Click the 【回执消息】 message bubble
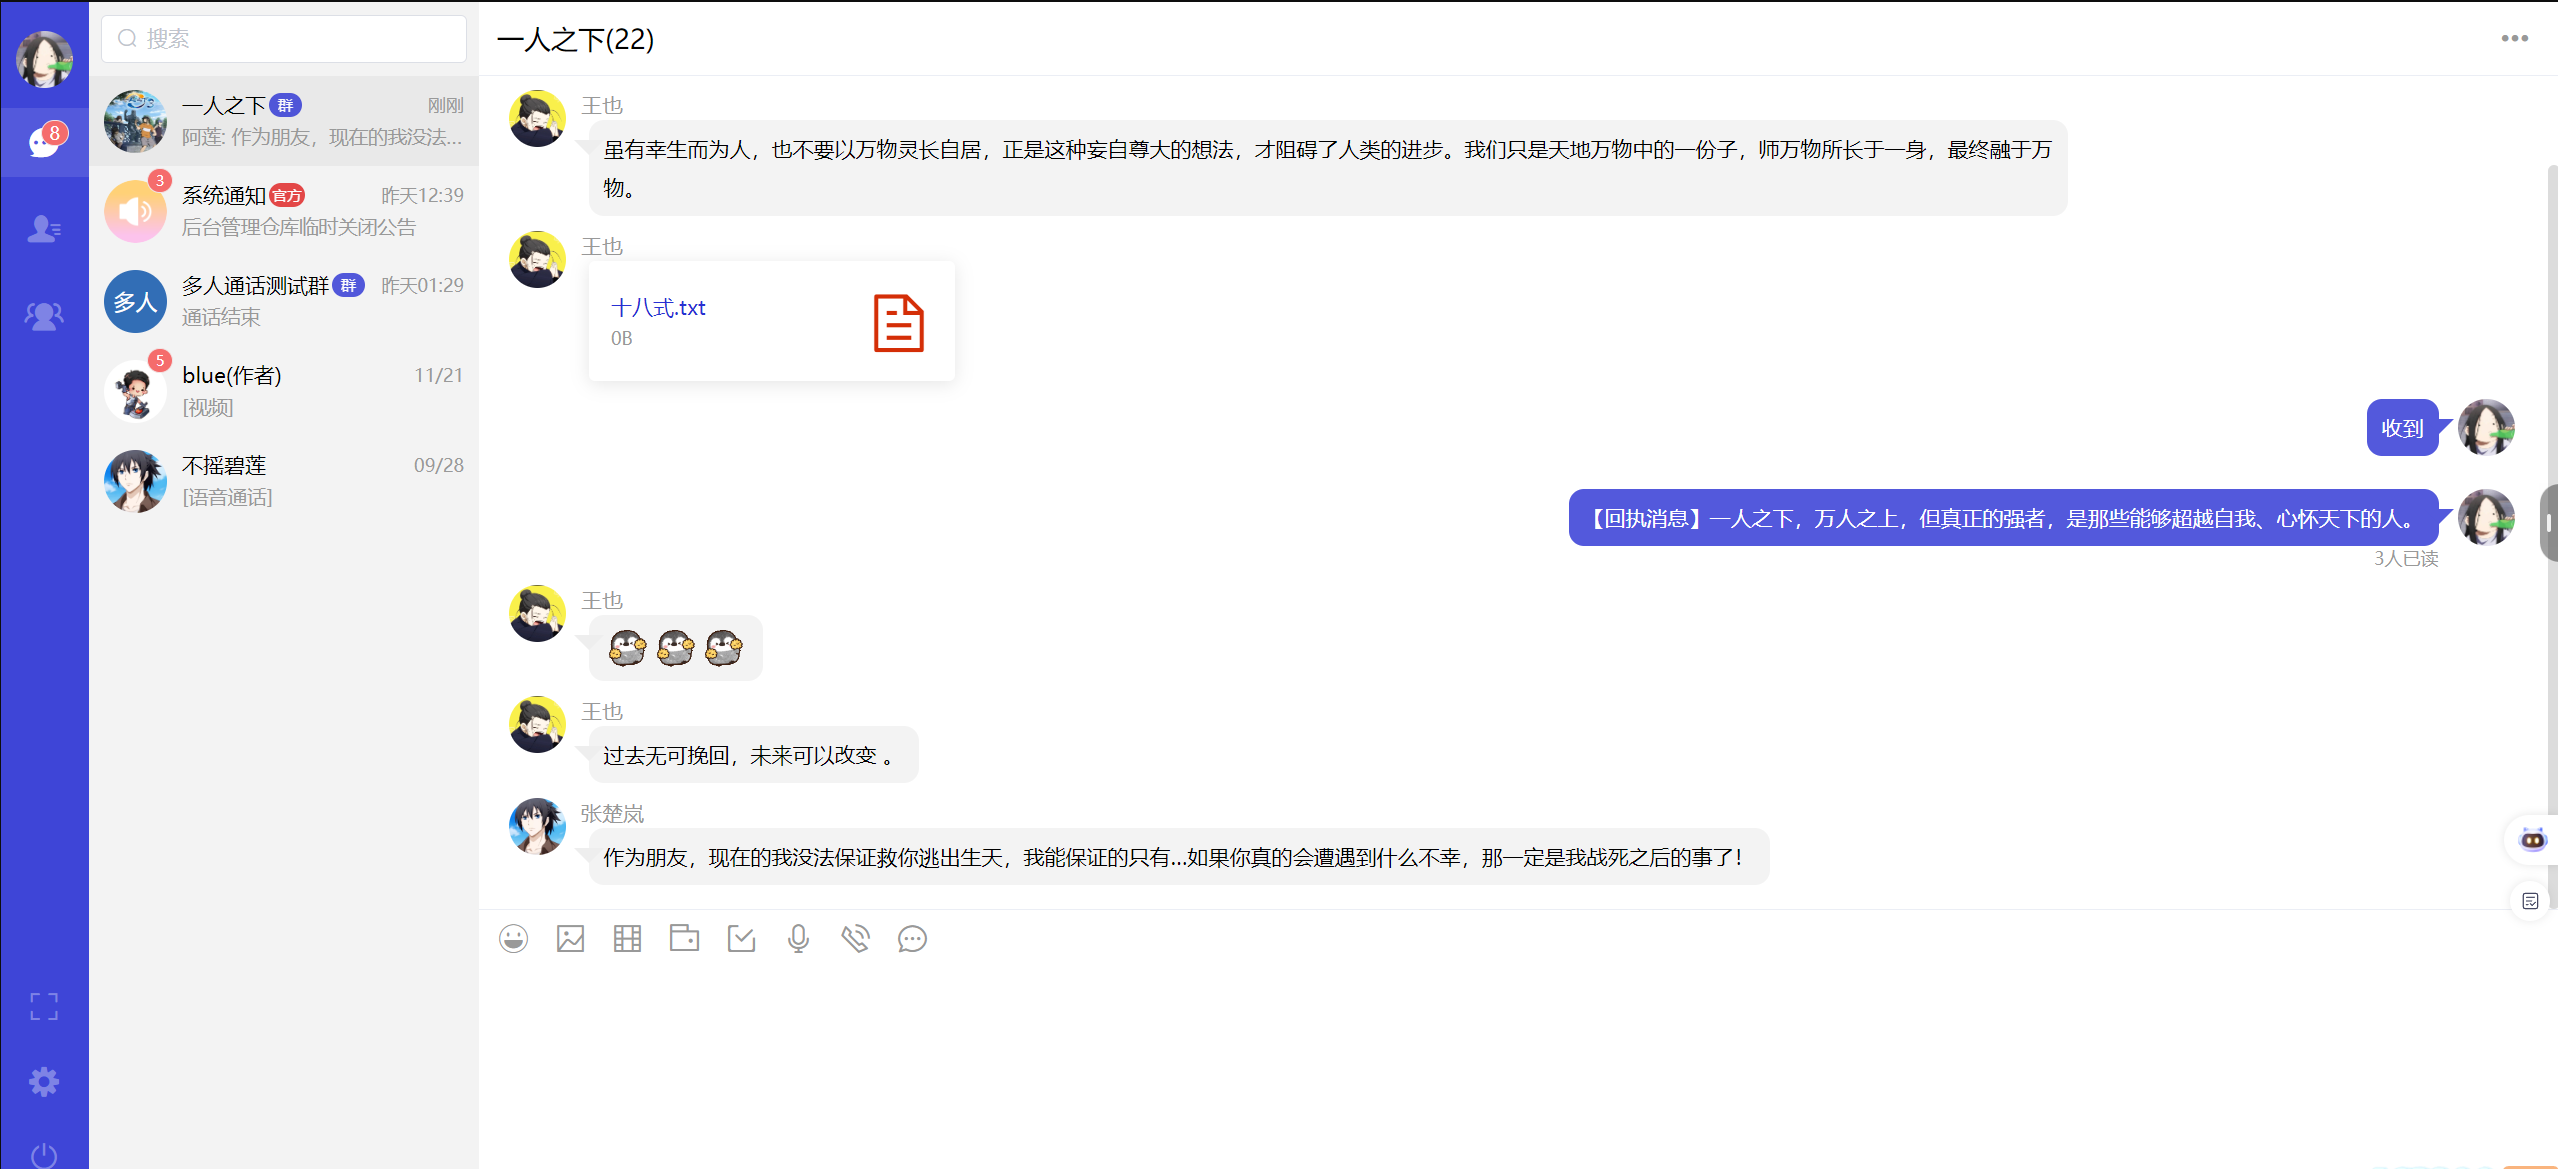 click(x=2003, y=518)
